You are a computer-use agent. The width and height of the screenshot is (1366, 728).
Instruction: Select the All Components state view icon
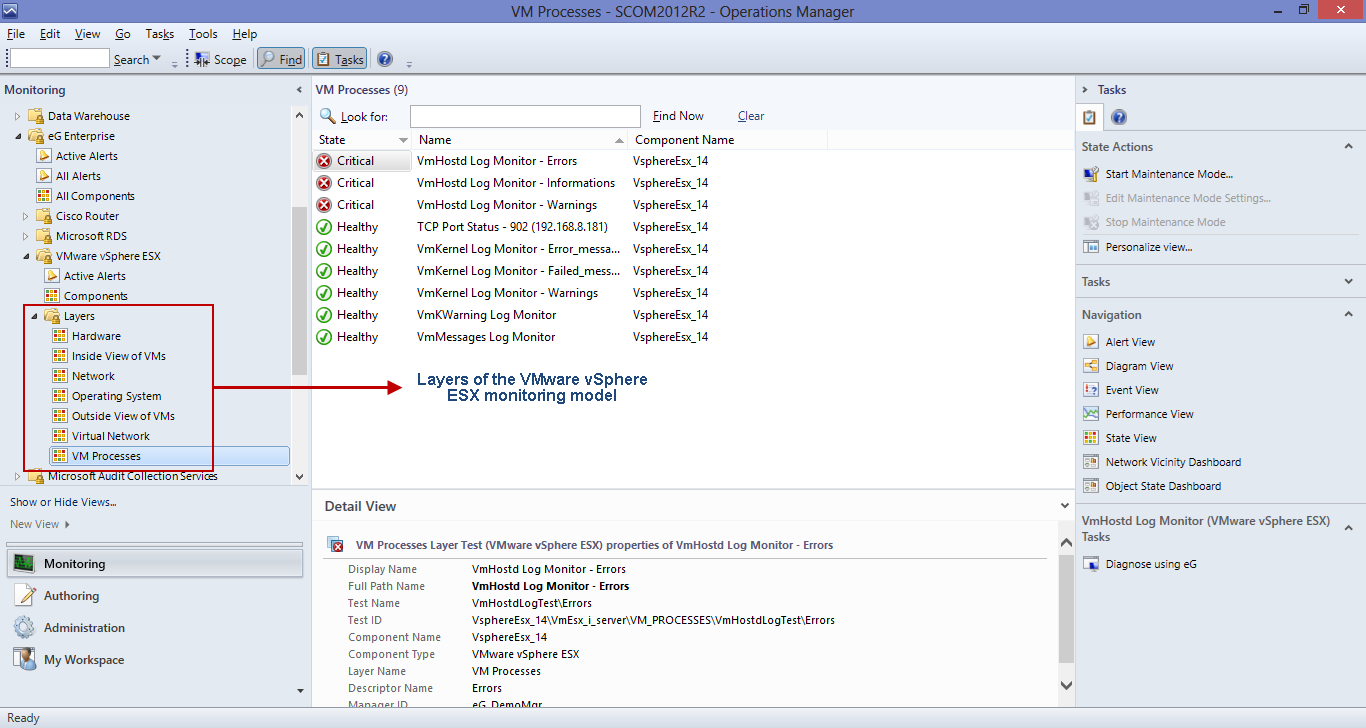(x=44, y=196)
